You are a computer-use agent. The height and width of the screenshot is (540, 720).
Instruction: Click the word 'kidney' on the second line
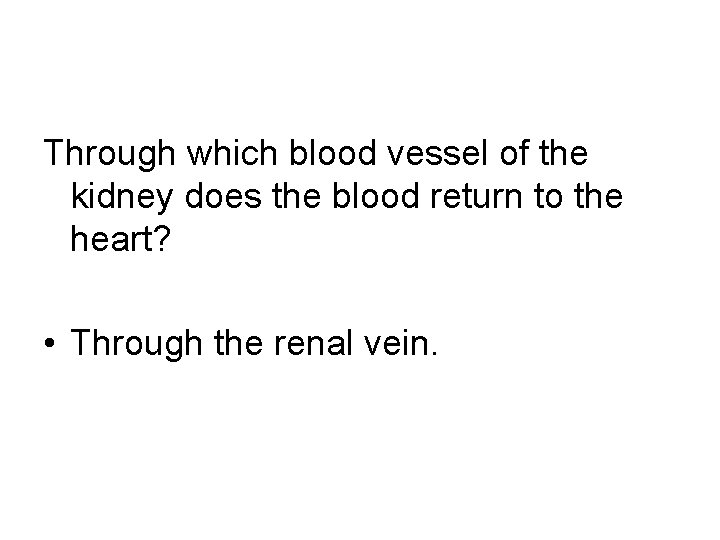(x=122, y=198)
